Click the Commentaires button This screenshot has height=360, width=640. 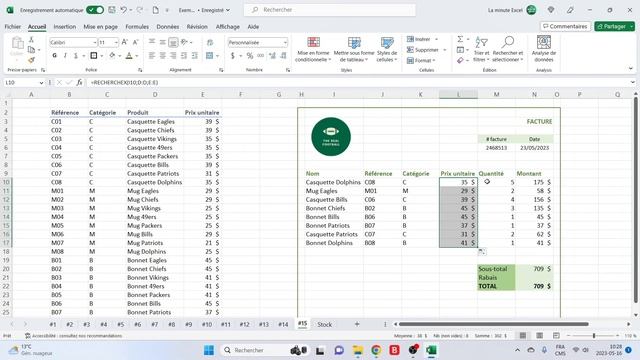[565, 27]
